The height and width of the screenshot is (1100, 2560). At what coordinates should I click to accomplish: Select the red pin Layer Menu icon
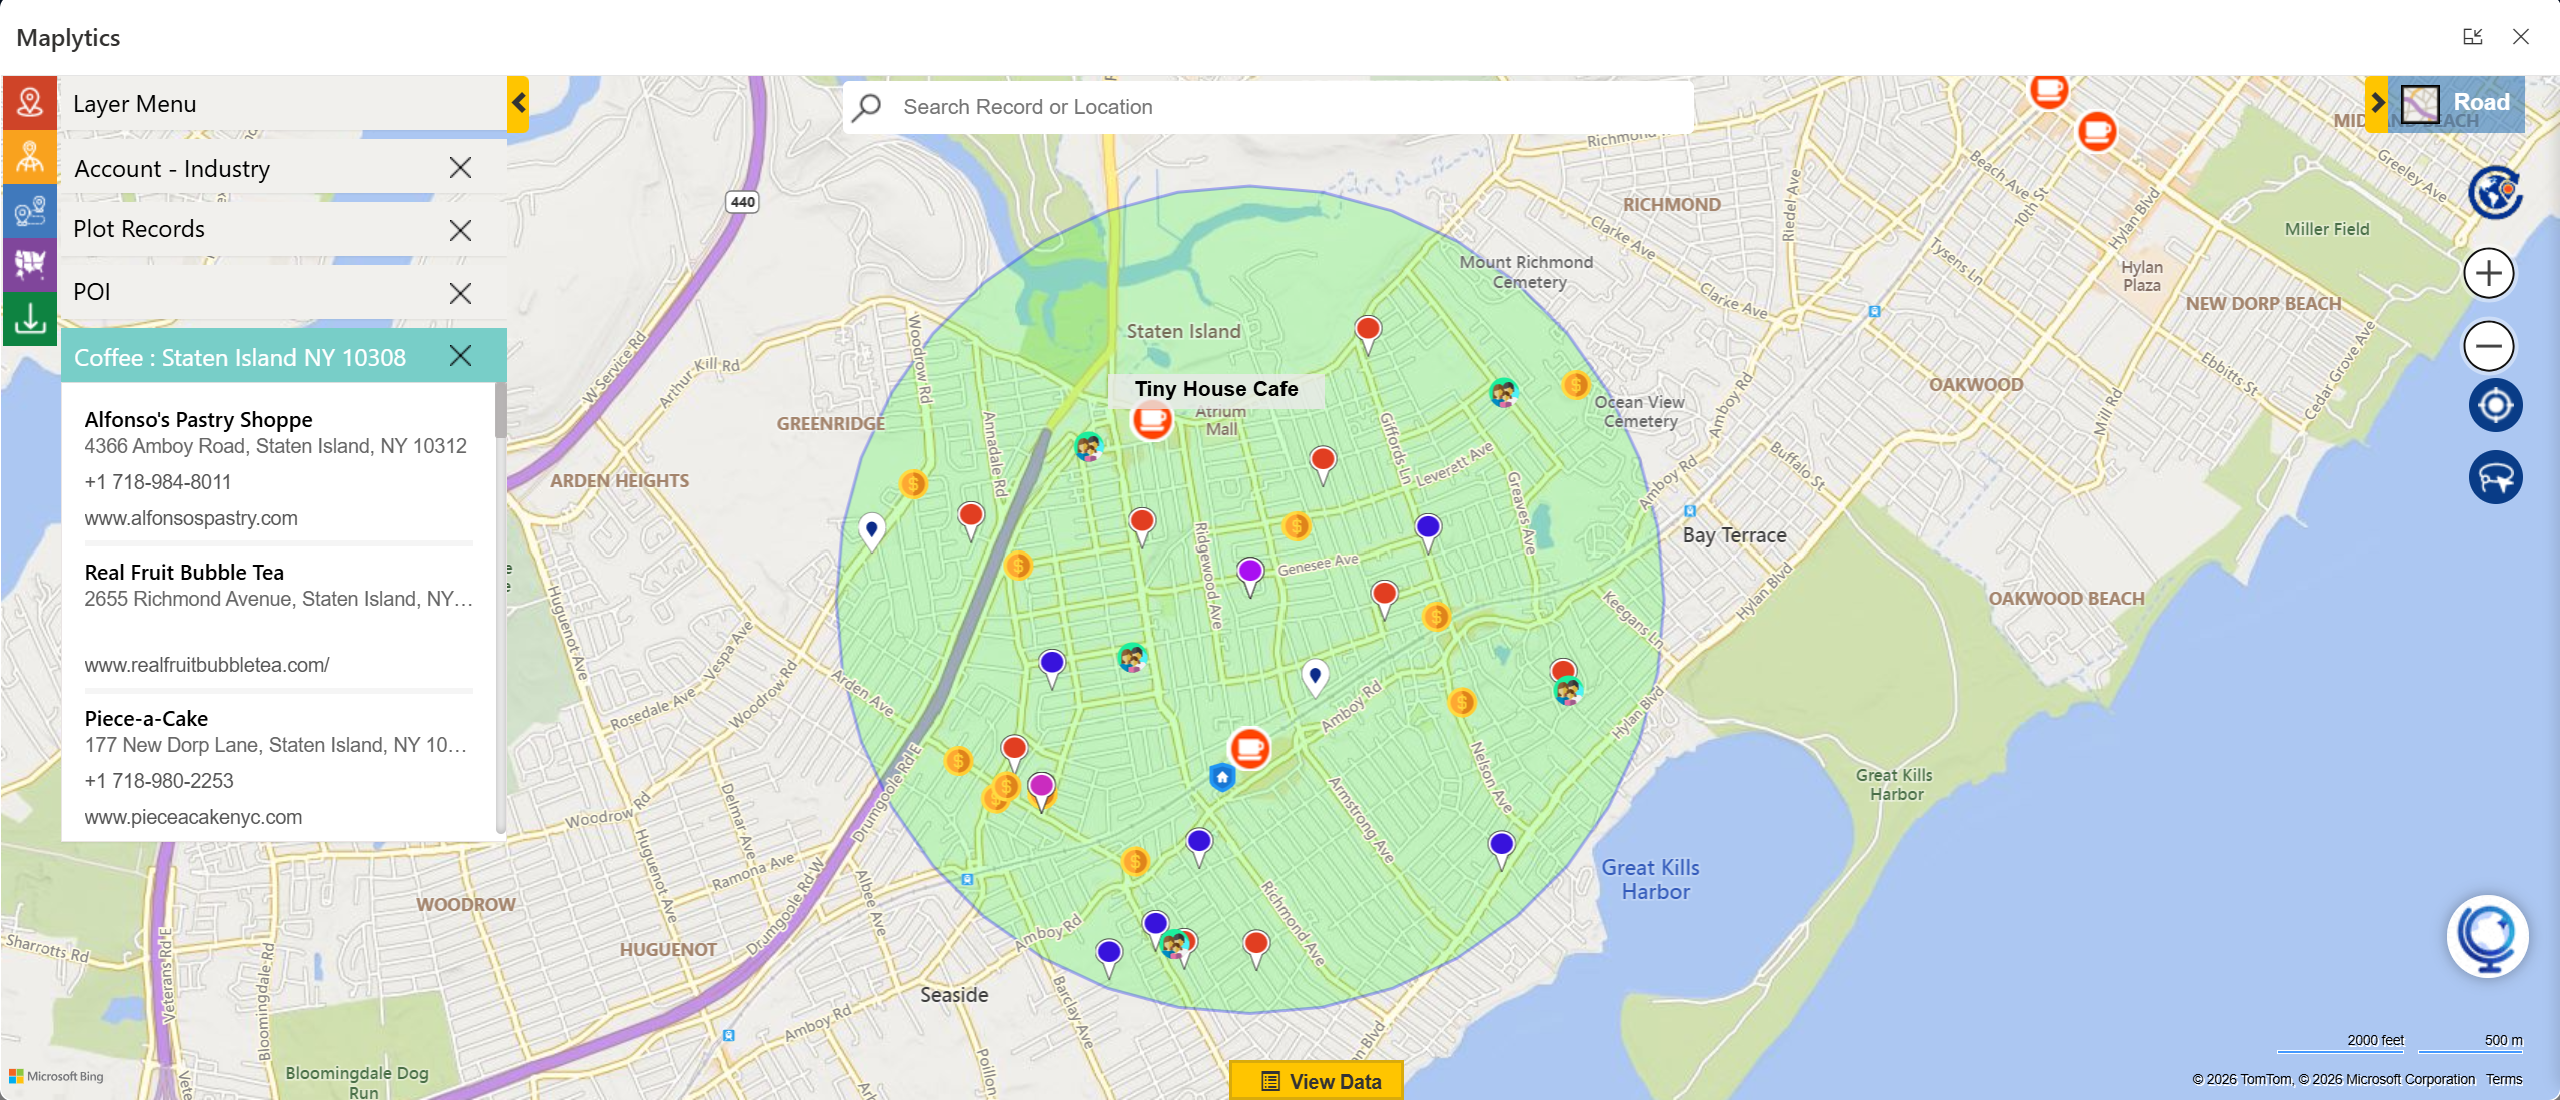point(30,102)
